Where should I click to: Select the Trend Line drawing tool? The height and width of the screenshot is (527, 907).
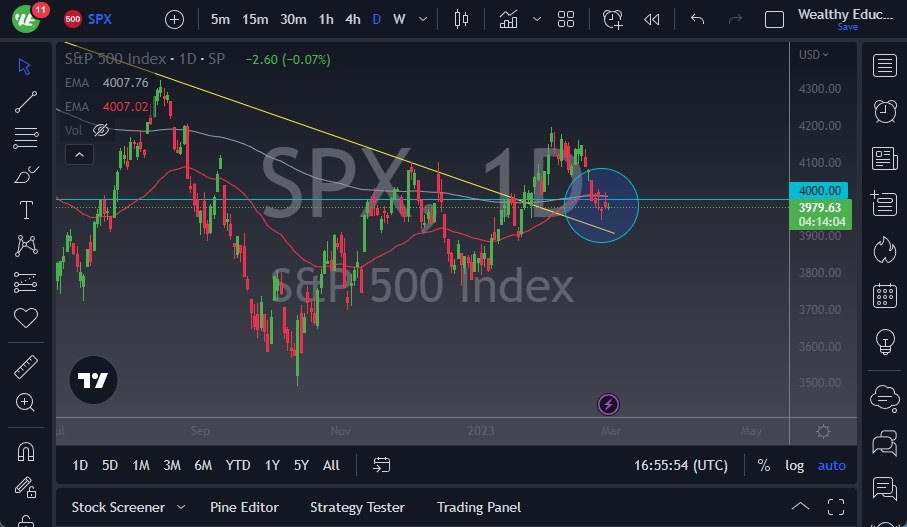(26, 101)
